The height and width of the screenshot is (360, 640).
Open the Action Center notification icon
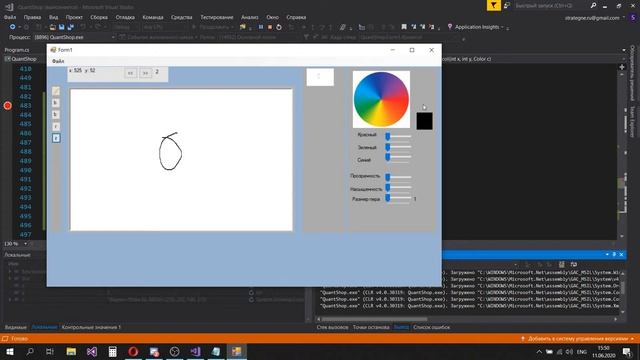627,351
